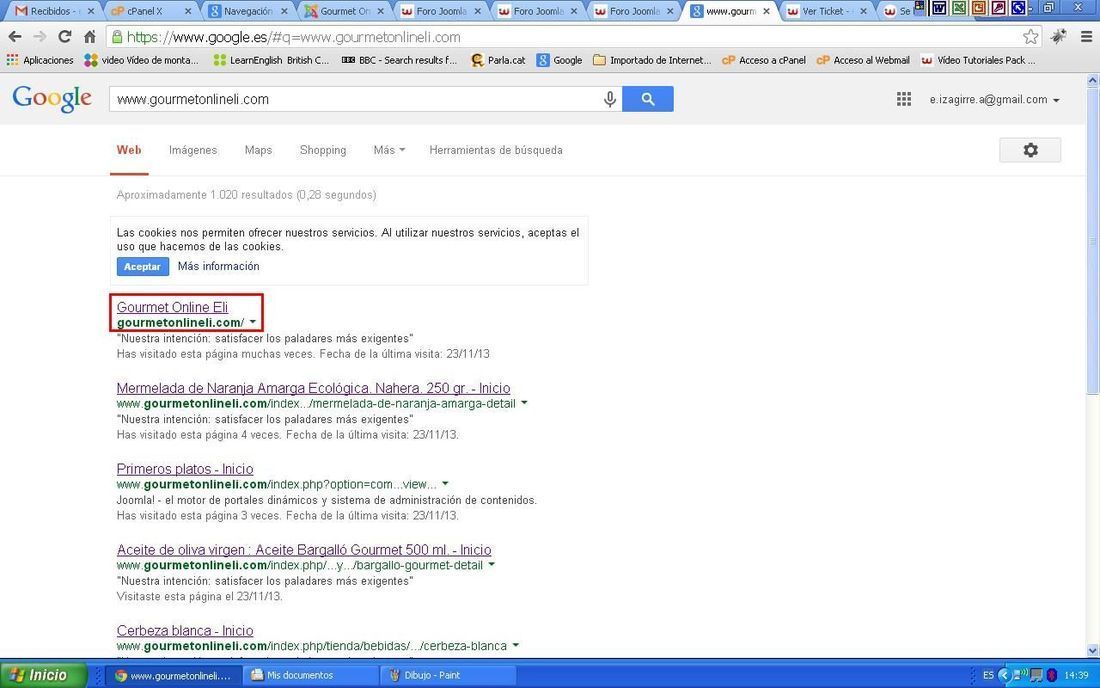Viewport: 1100px width, 688px height.
Task: Open the 'Importado de Internet' bookmarks folder
Action: (652, 60)
